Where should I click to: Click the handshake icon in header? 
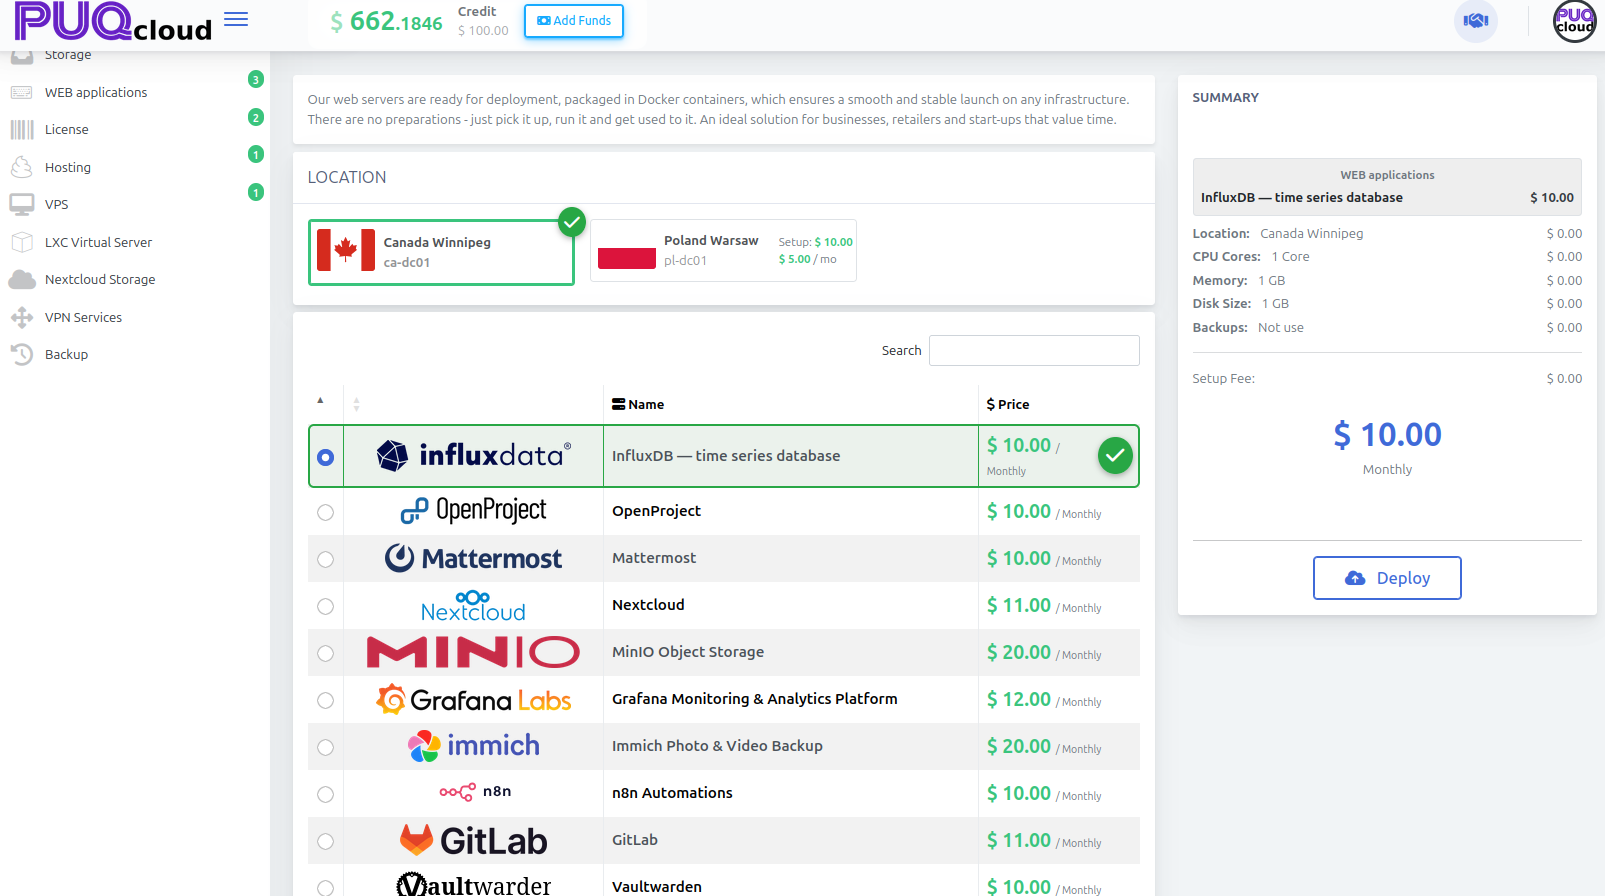[1475, 21]
